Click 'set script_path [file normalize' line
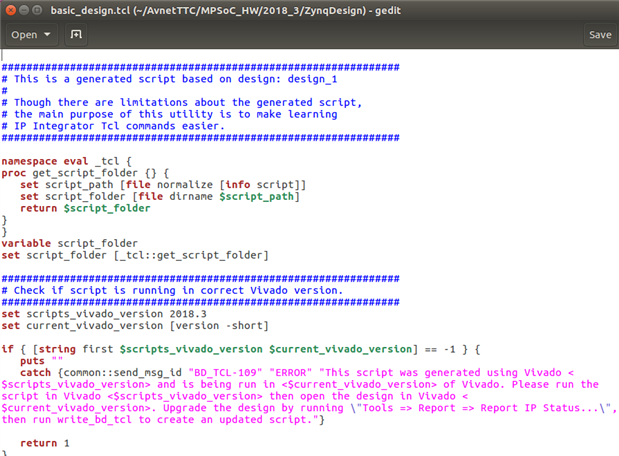Image resolution: width=619 pixels, height=456 pixels. coord(163,185)
